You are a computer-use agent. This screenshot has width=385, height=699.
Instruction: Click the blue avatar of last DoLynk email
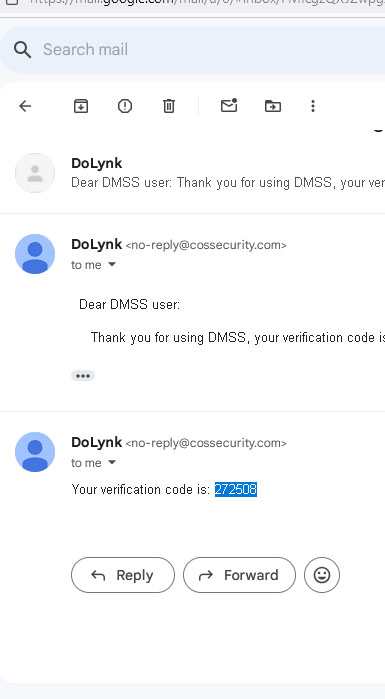(x=35, y=452)
